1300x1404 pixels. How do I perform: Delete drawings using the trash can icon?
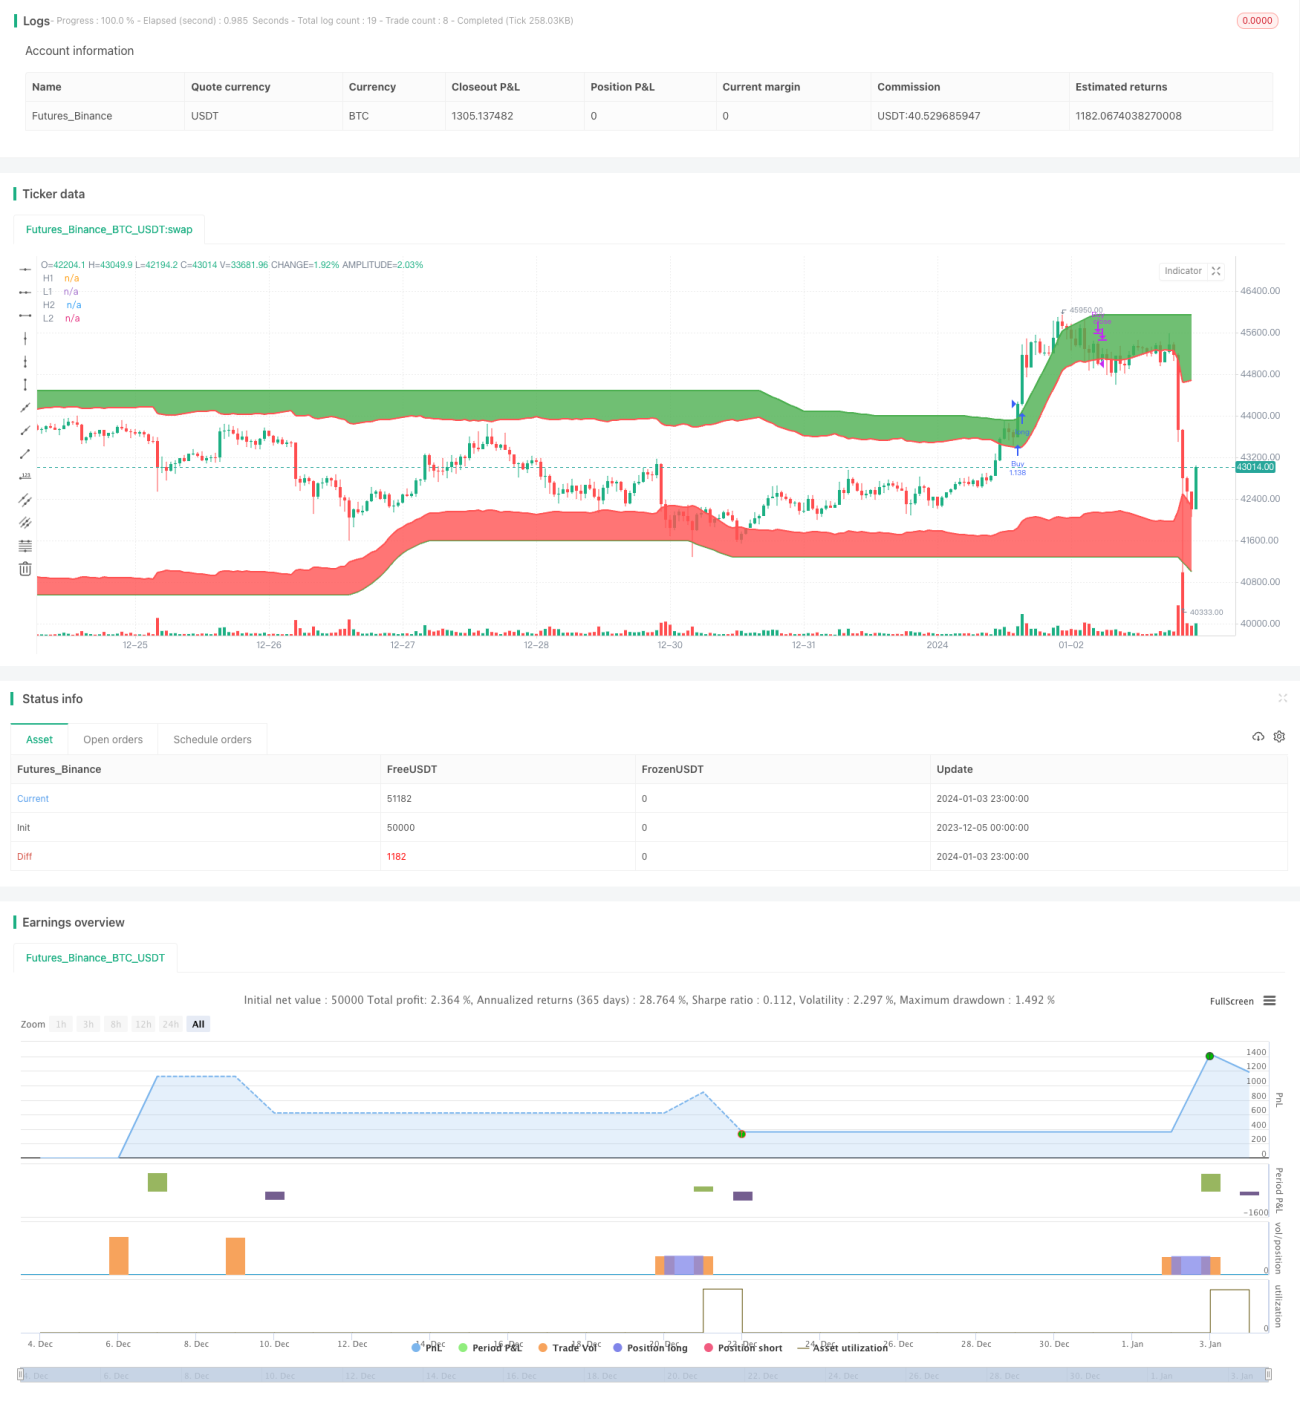tap(25, 569)
